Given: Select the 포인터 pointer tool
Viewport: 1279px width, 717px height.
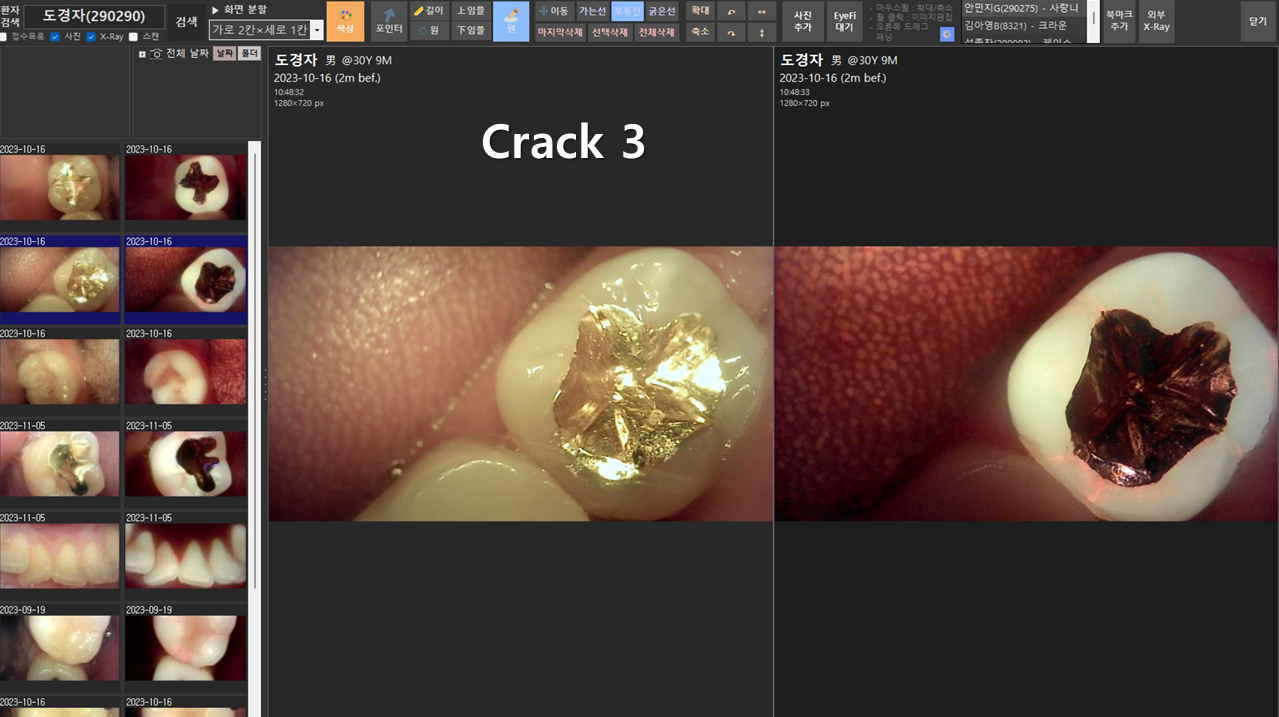Looking at the screenshot, I should pyautogui.click(x=389, y=21).
